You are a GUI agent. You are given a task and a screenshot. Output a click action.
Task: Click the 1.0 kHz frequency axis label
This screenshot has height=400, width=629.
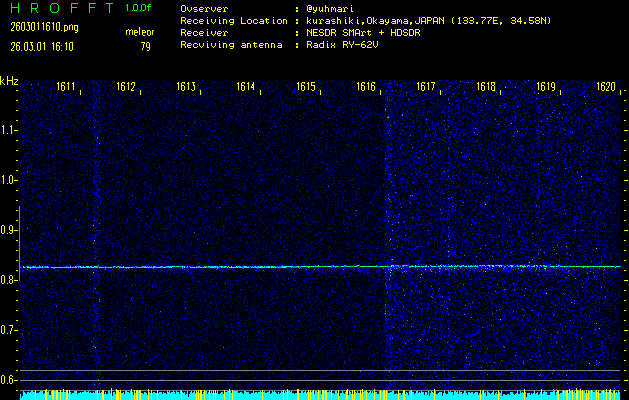[9, 180]
